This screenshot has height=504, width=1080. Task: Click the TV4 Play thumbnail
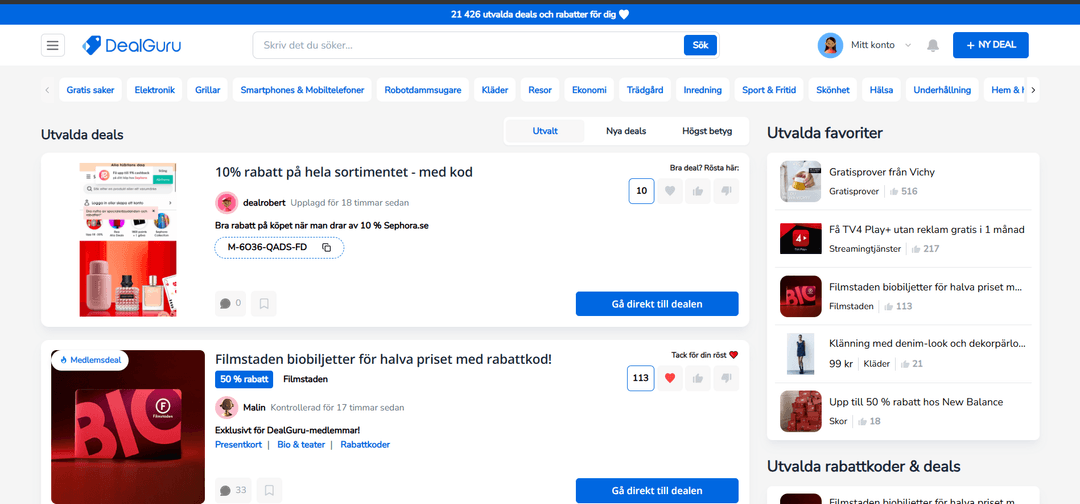(800, 239)
